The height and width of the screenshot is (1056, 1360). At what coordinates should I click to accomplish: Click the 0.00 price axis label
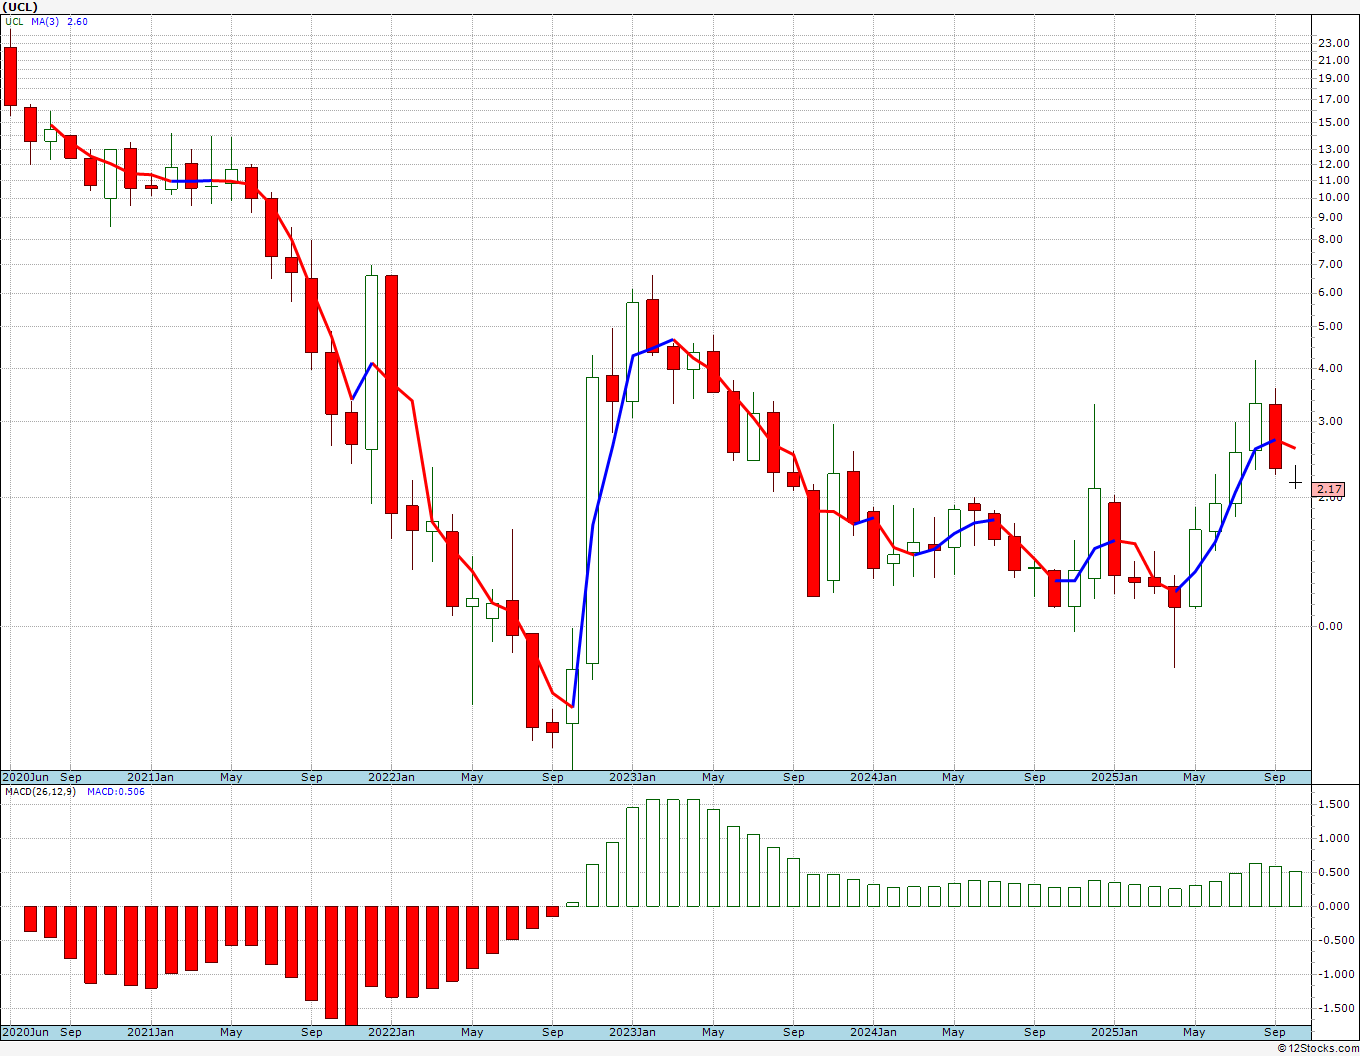pyautogui.click(x=1331, y=626)
